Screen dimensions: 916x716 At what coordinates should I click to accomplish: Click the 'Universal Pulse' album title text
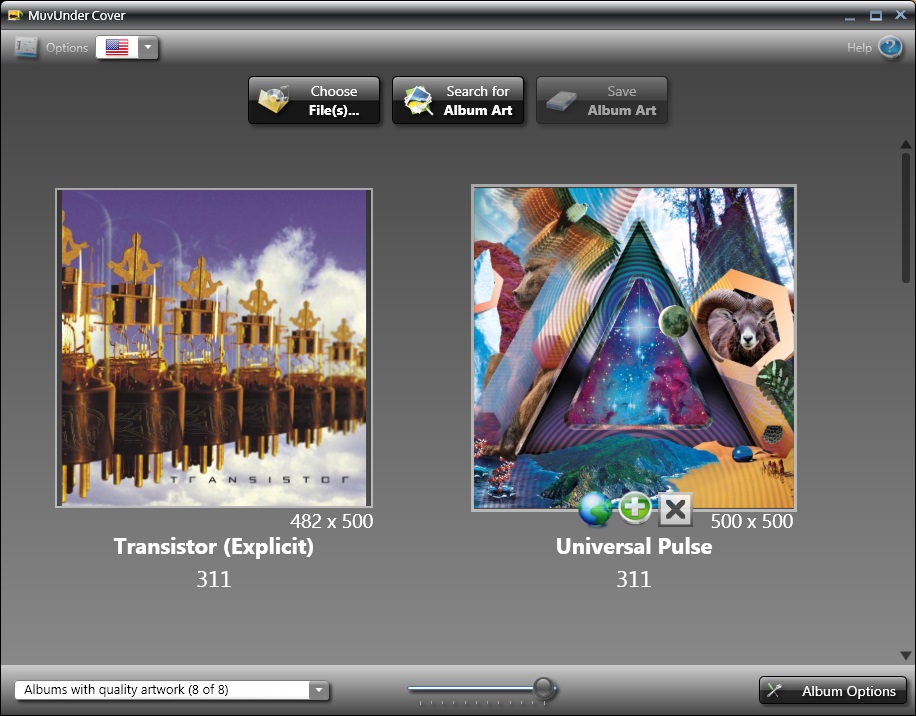click(634, 547)
